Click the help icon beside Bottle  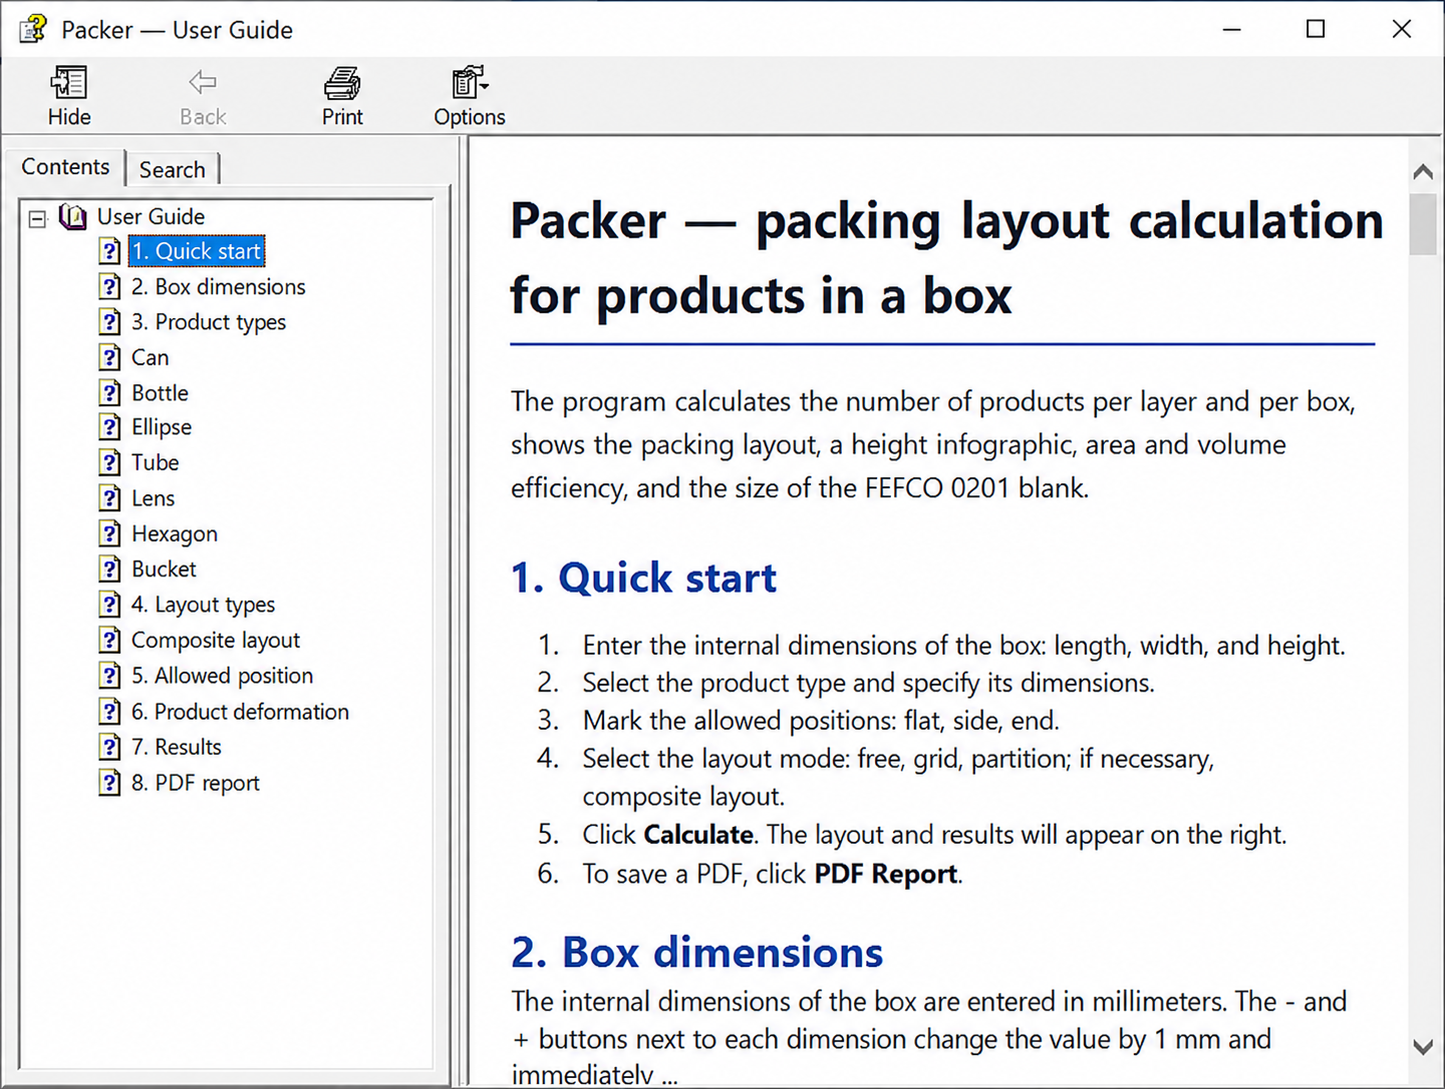(x=110, y=393)
